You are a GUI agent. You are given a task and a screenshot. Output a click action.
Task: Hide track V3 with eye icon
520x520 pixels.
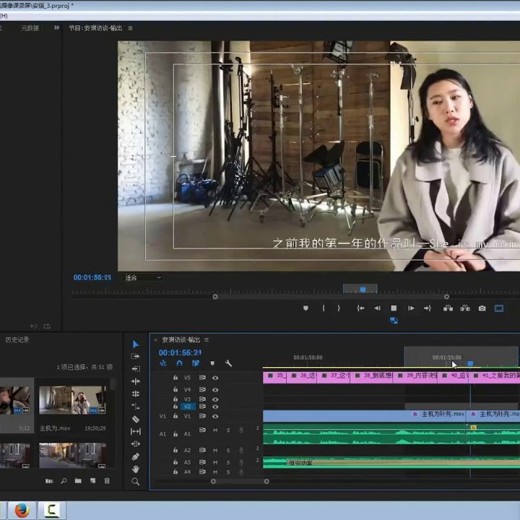[x=215, y=399]
